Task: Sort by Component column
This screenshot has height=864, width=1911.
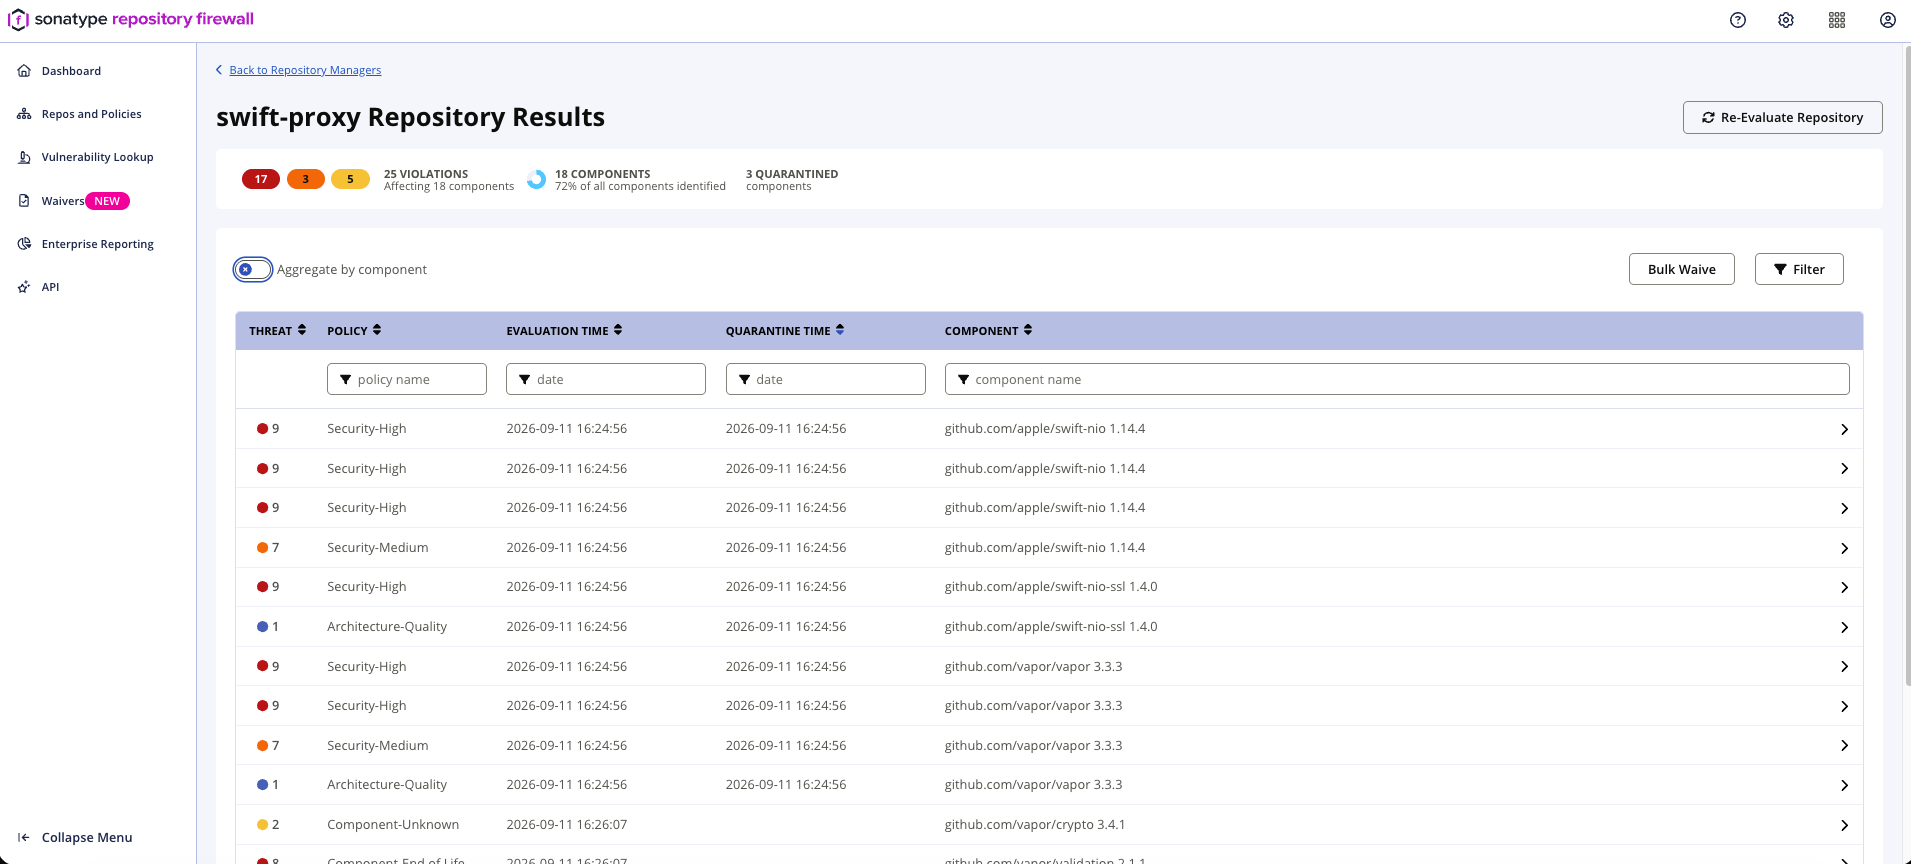Action: 988,331
